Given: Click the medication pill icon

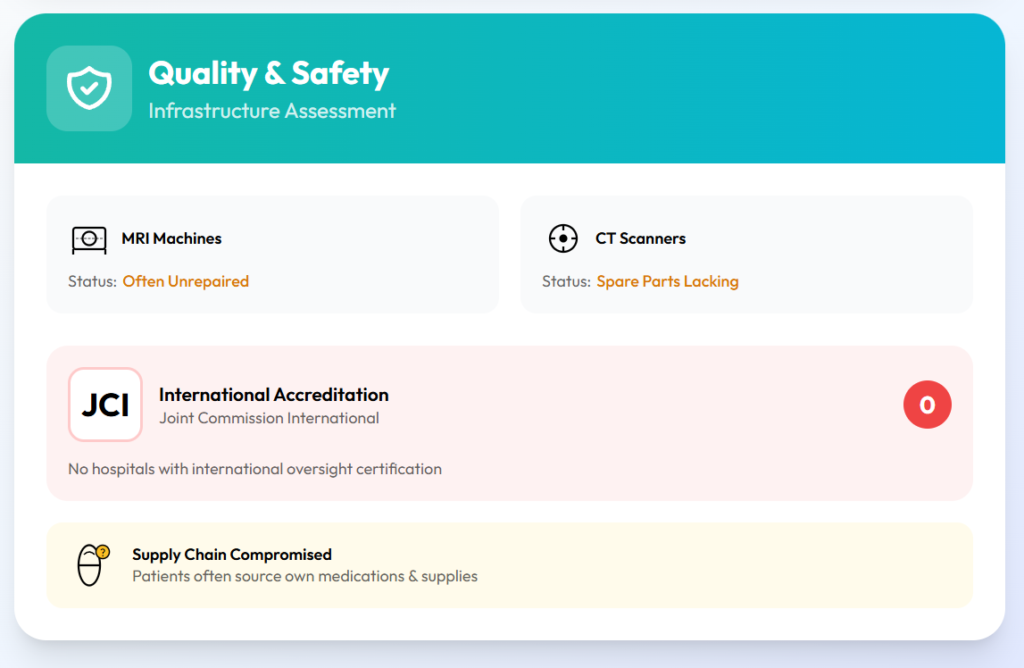Looking at the screenshot, I should (92, 565).
